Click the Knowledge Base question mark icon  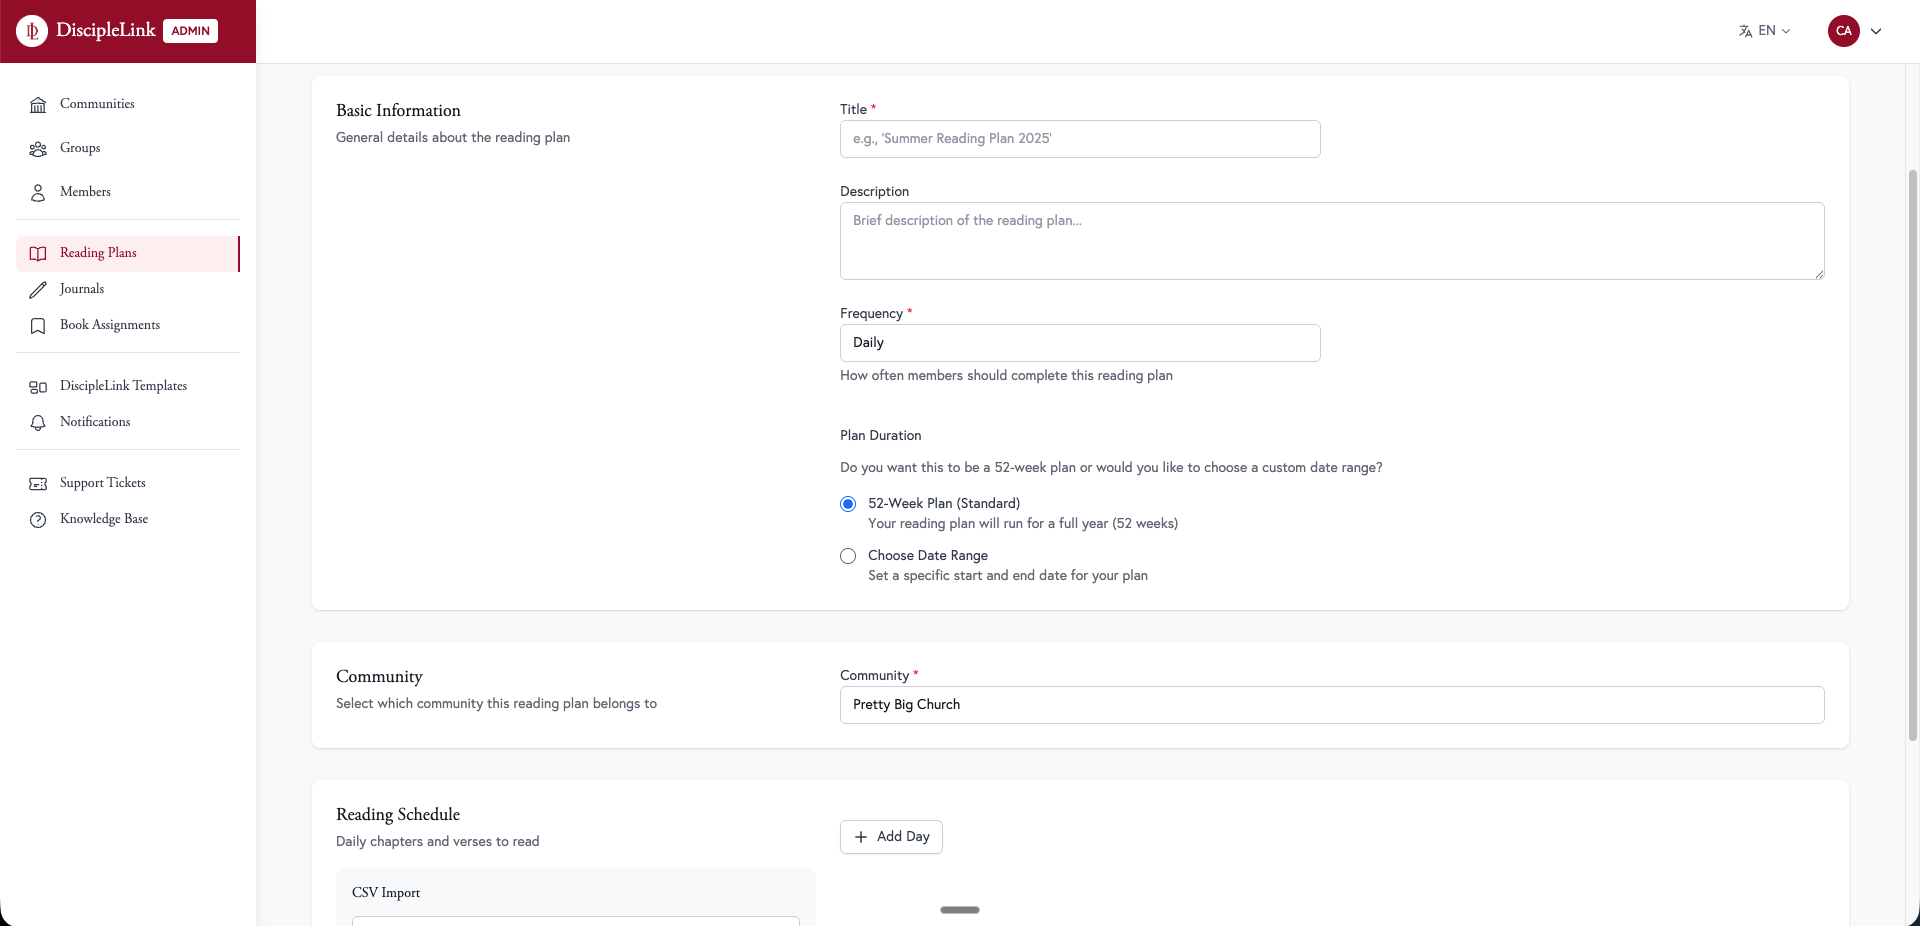(x=38, y=520)
